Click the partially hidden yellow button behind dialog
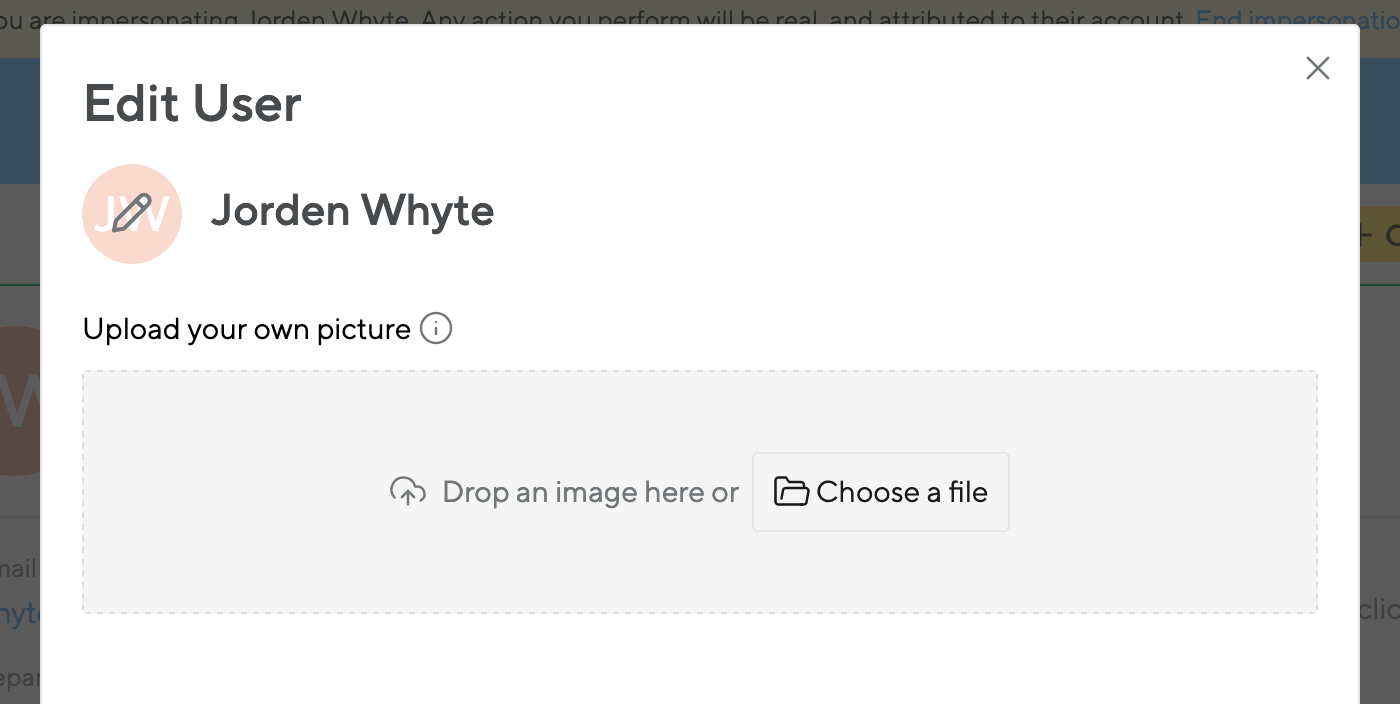The height and width of the screenshot is (704, 1400). coord(1380,235)
